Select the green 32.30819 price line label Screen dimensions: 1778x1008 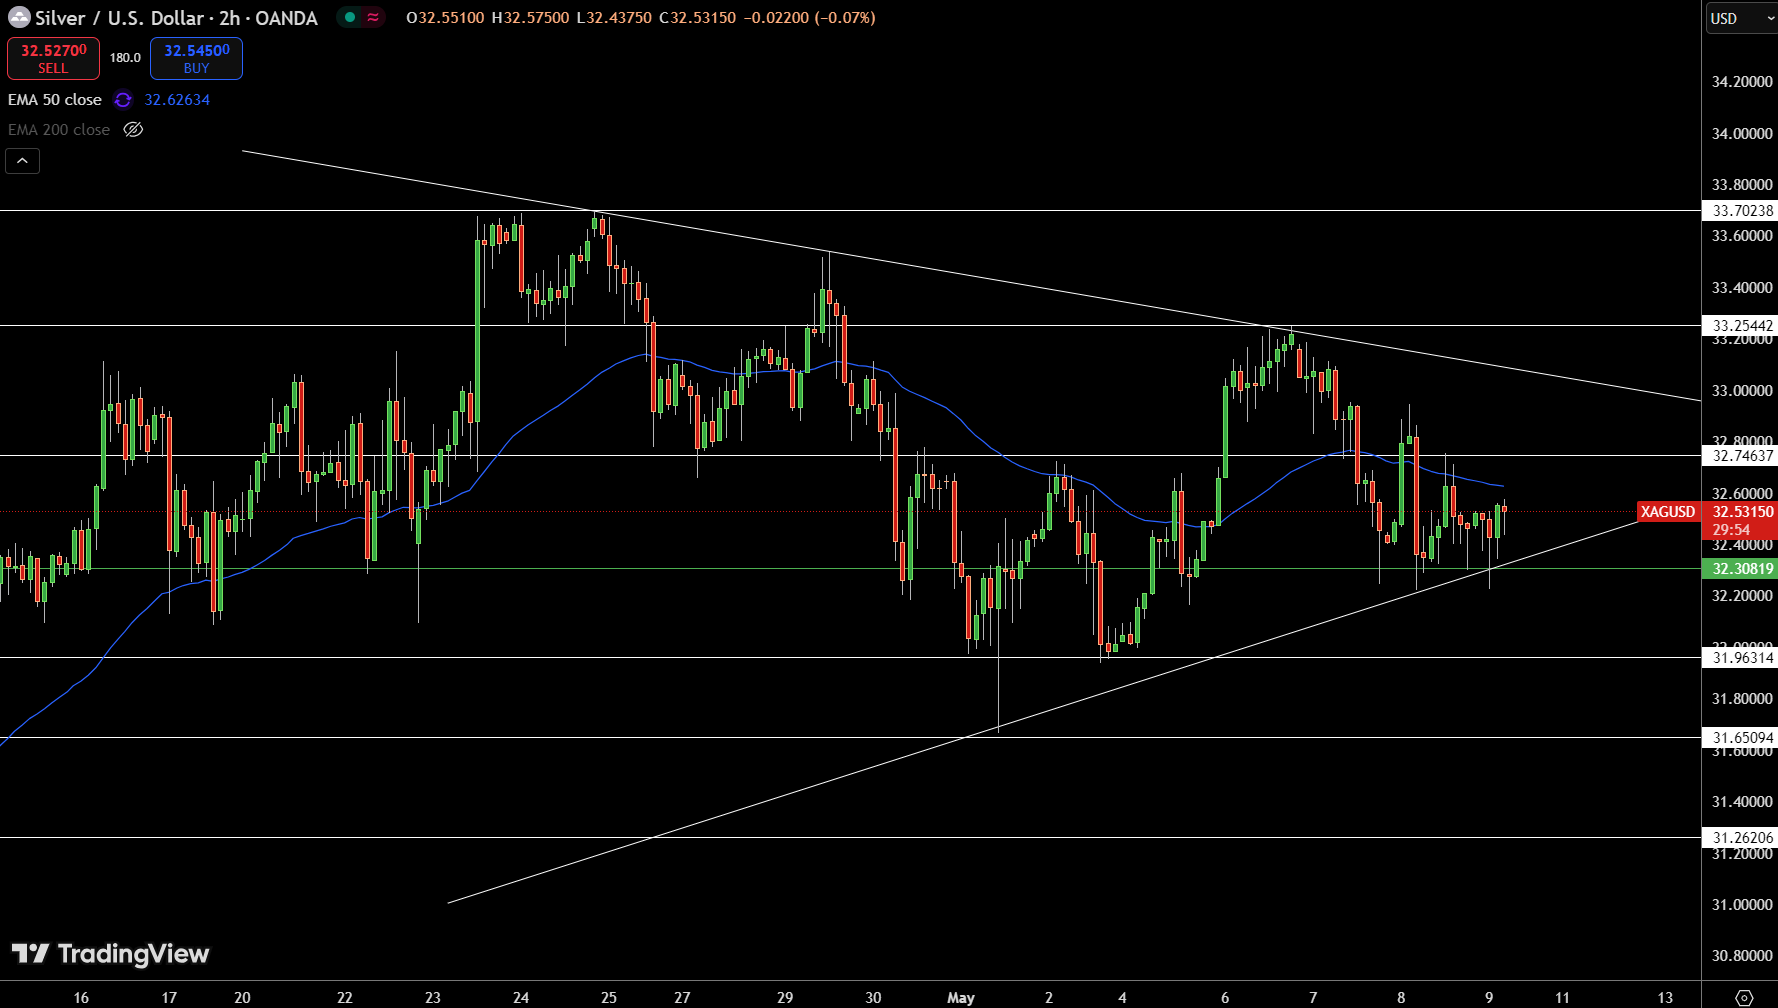pos(1740,569)
